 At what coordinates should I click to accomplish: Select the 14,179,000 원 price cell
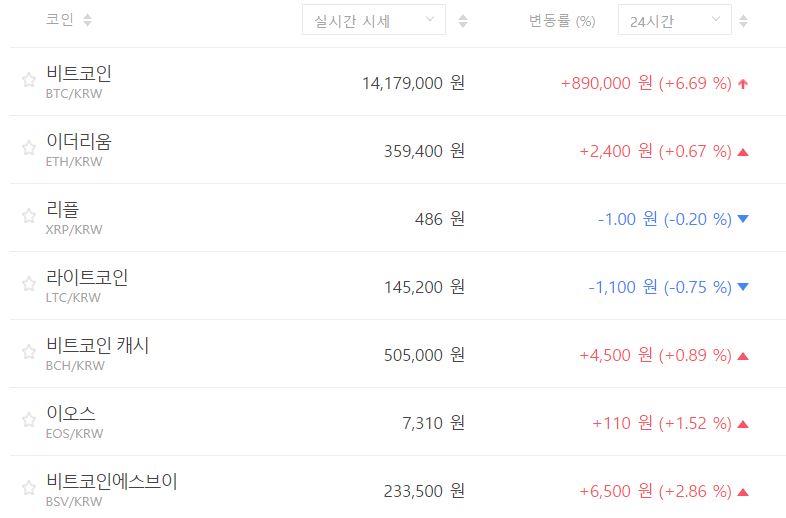(413, 83)
